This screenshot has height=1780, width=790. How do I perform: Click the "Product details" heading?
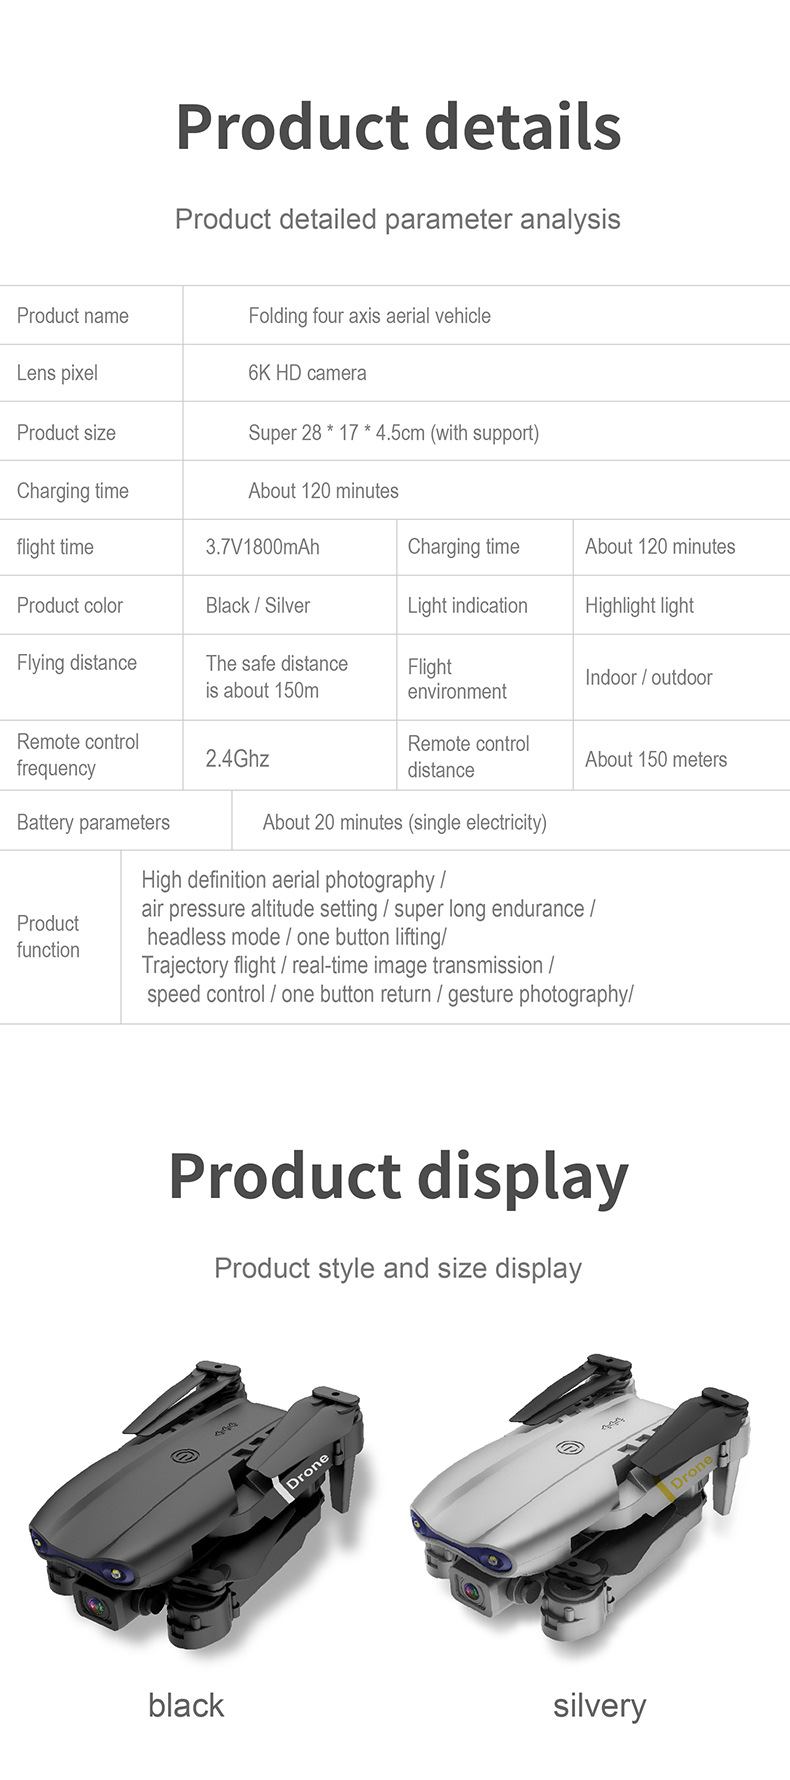pos(398,127)
